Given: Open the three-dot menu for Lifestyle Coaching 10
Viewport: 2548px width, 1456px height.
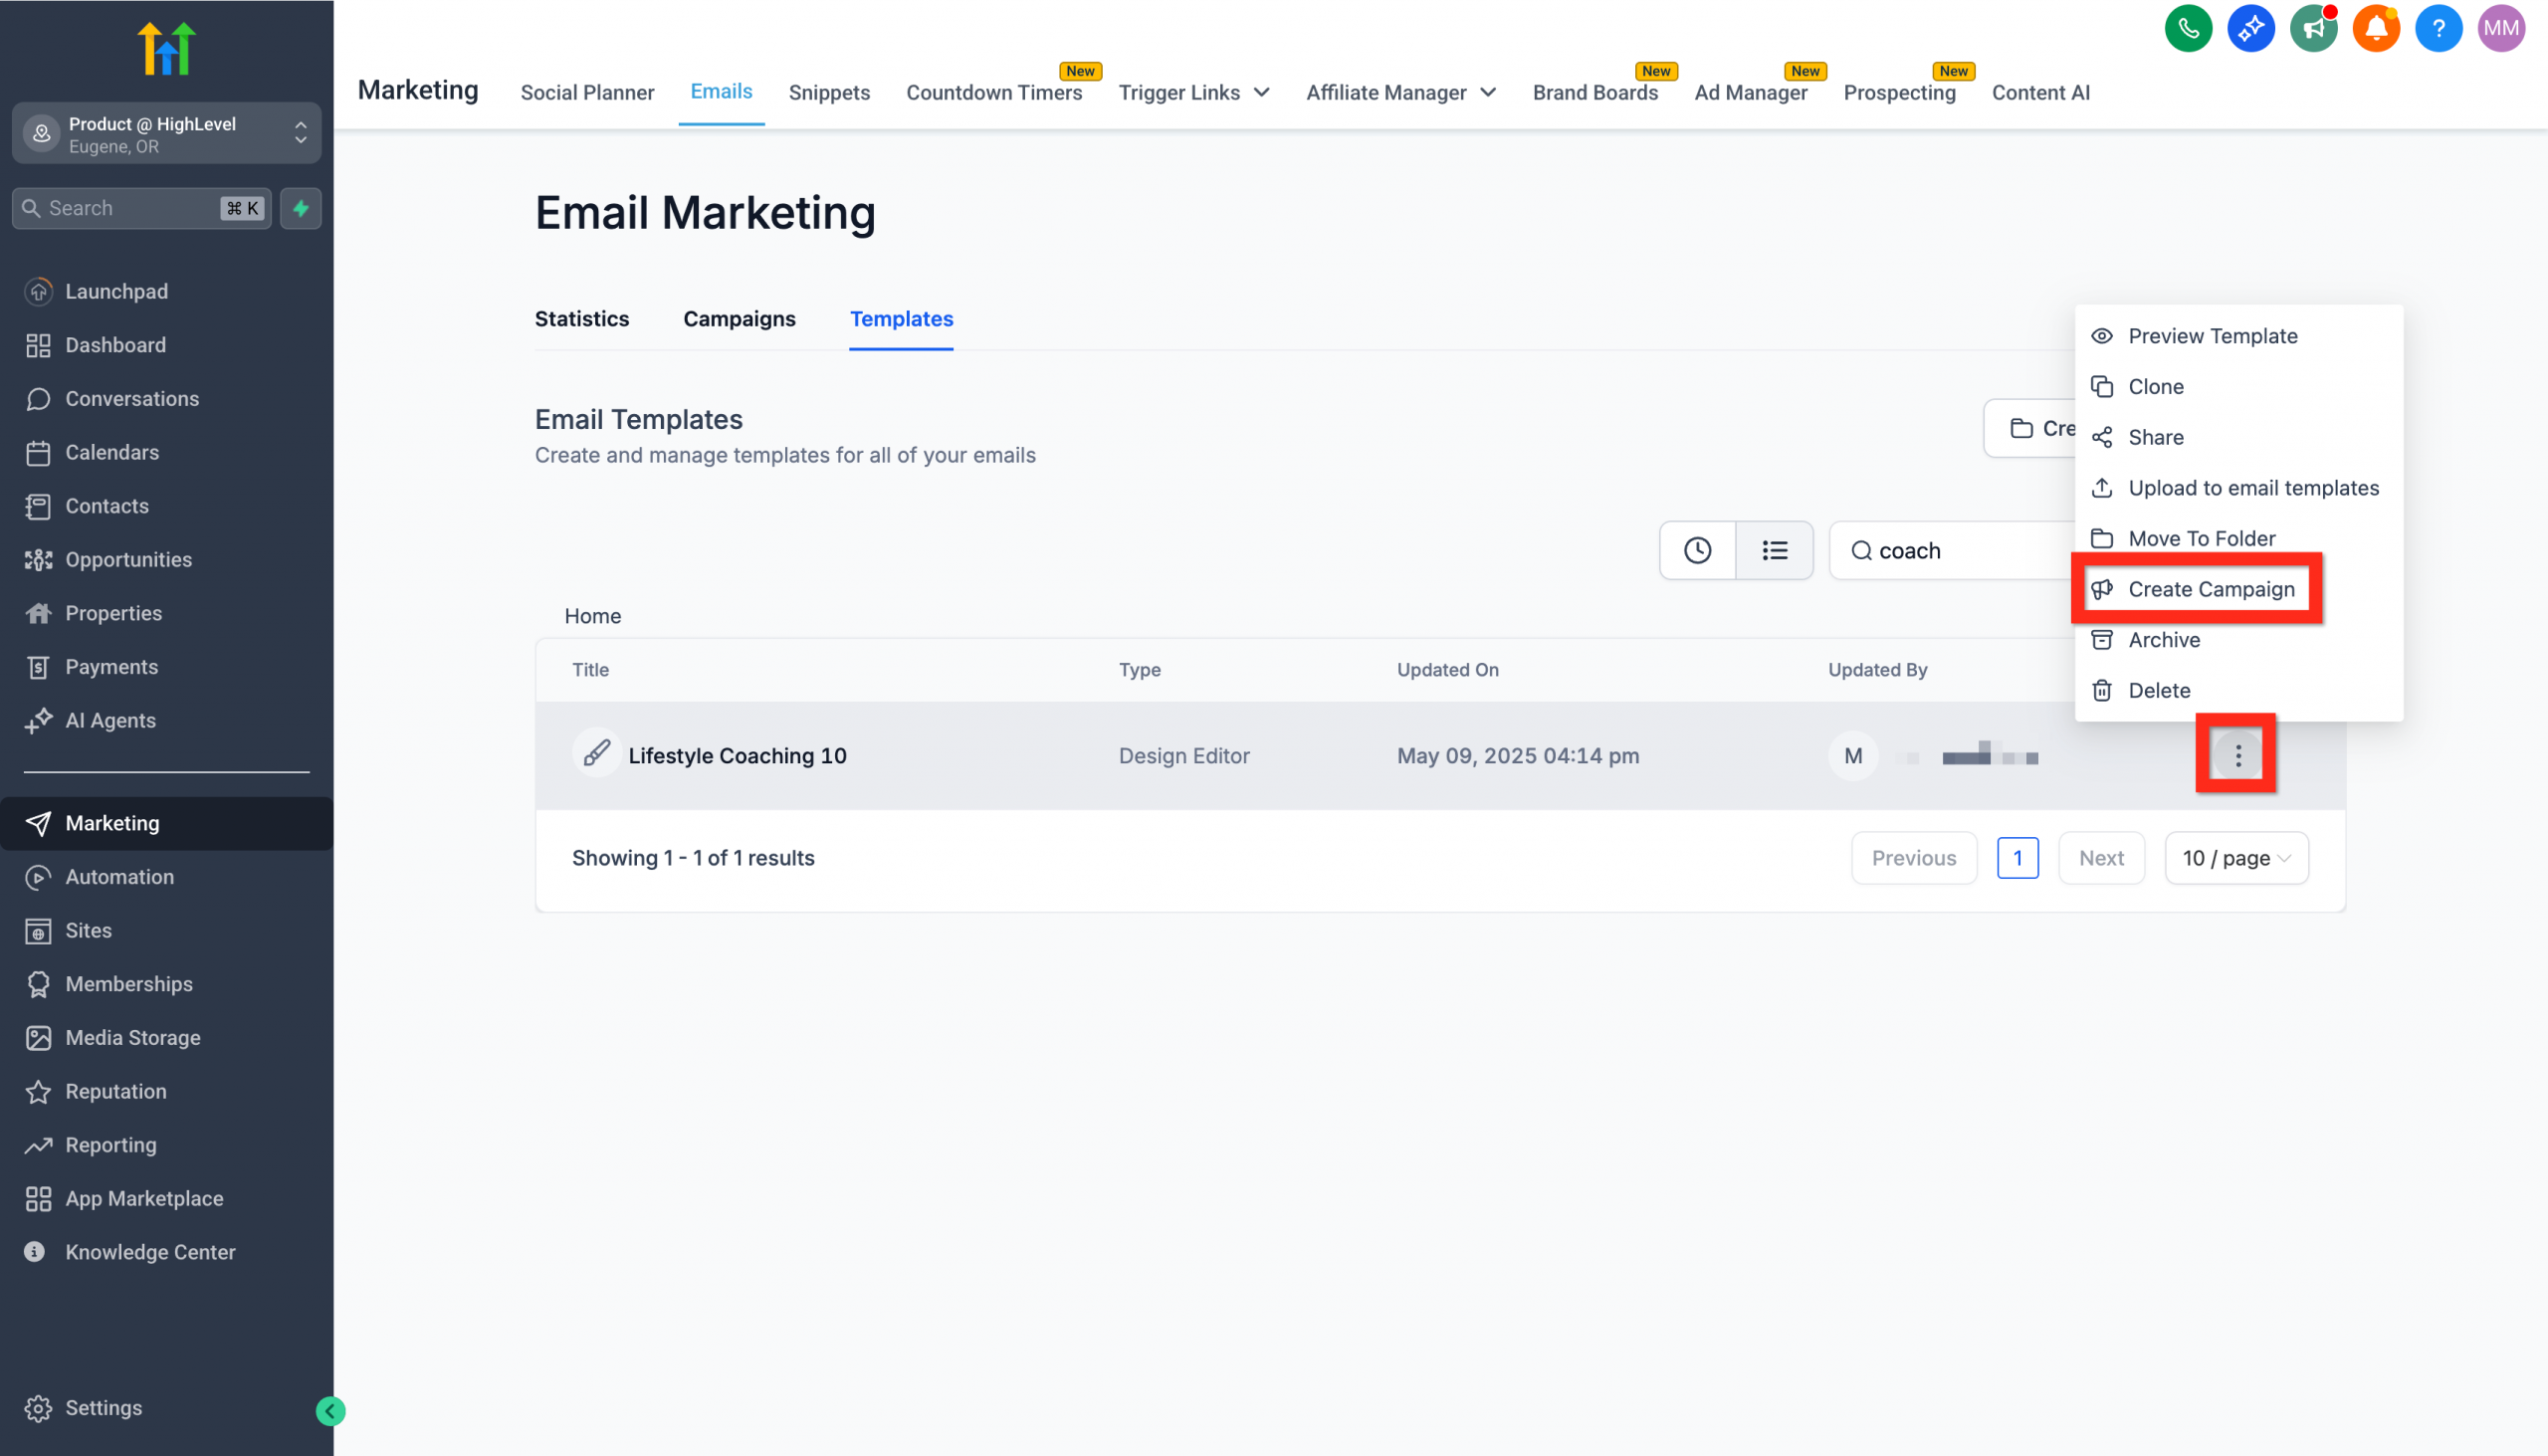Looking at the screenshot, I should tap(2237, 755).
